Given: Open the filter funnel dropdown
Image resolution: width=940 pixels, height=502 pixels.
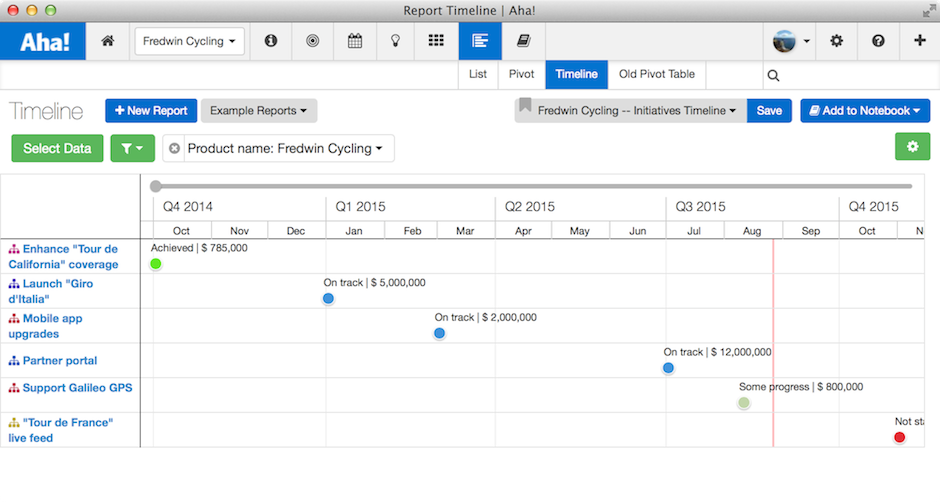Looking at the screenshot, I should [x=132, y=148].
